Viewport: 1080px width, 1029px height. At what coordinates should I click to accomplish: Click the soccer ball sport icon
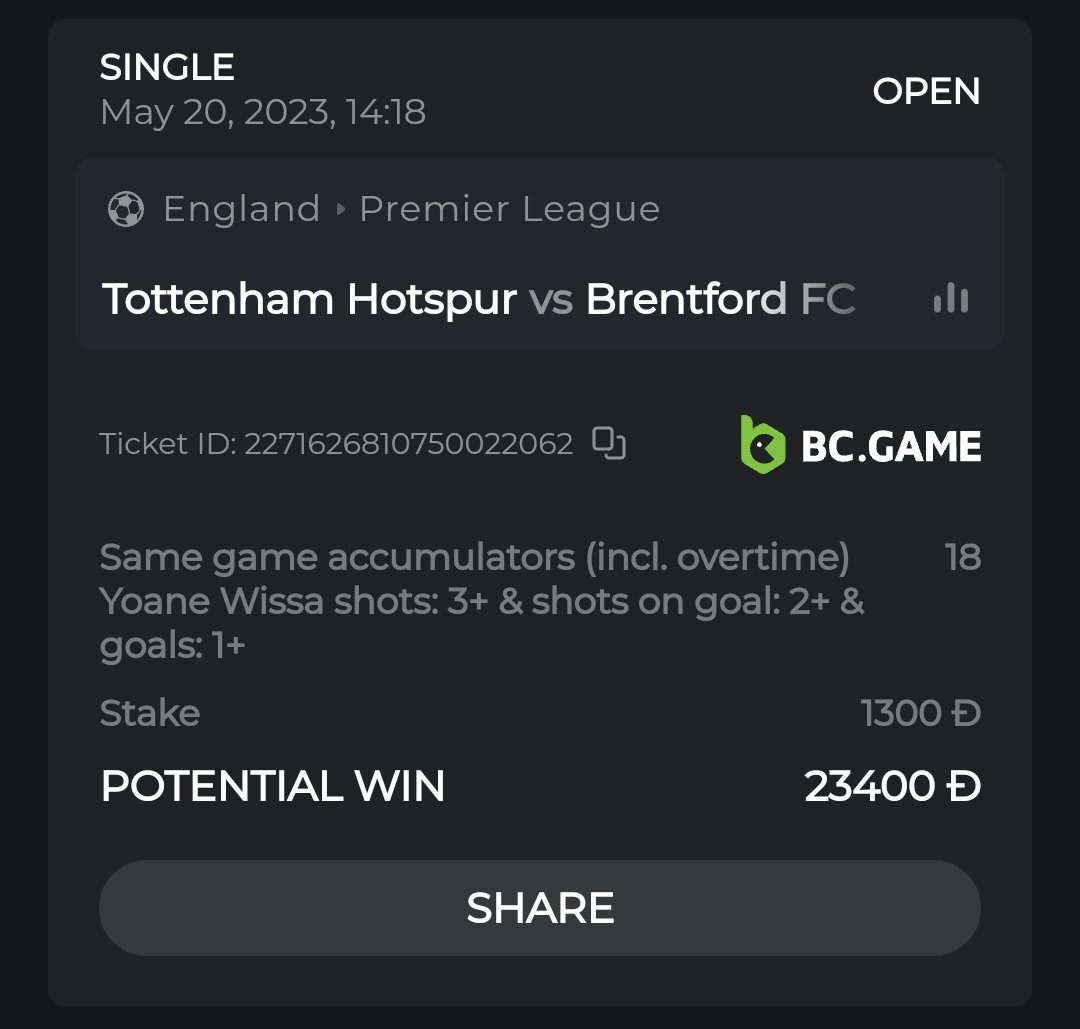click(125, 209)
